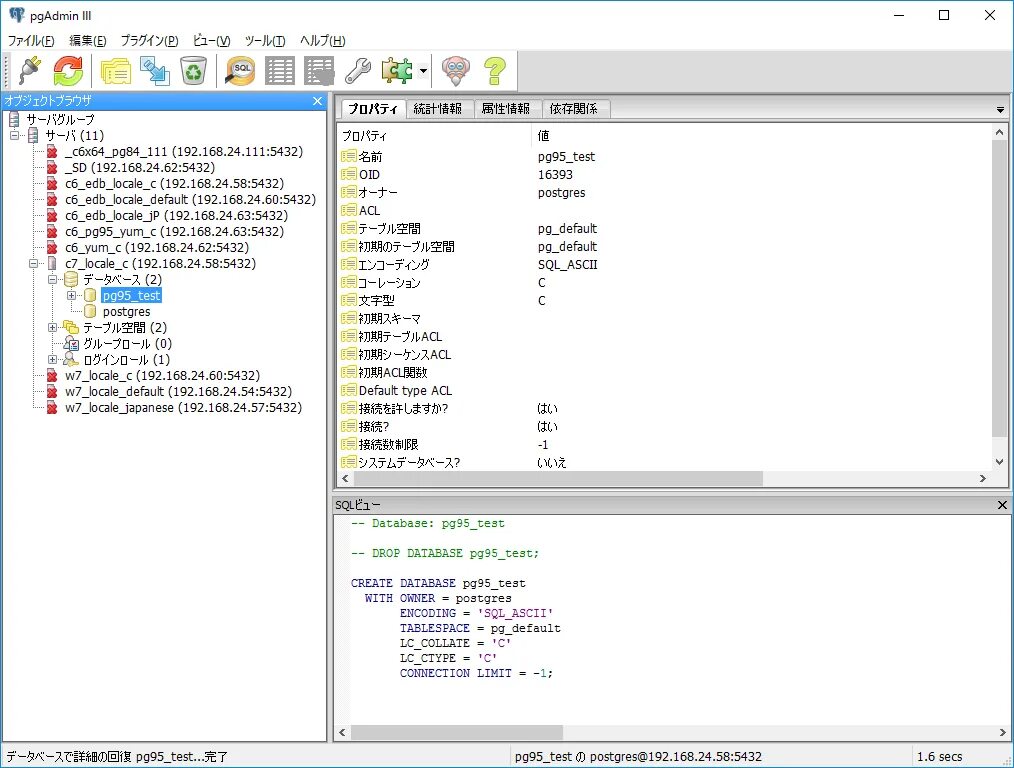
Task: Click SQL view horizontal scrollbar right arrow
Action: [1002, 732]
